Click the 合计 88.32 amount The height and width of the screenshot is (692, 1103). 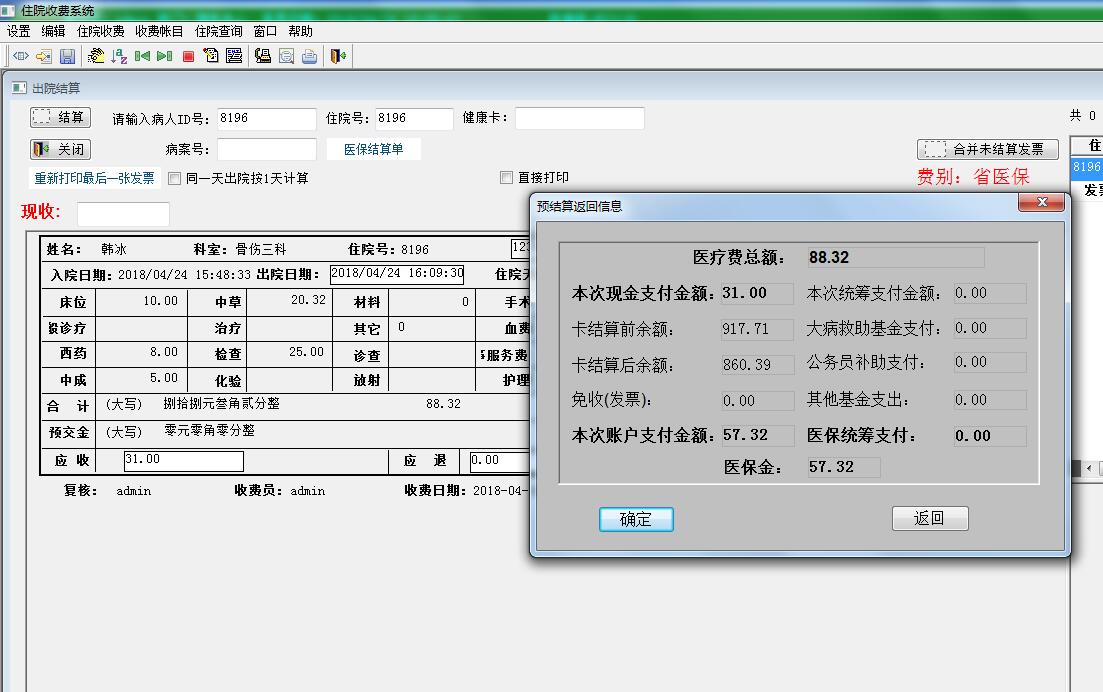(443, 404)
